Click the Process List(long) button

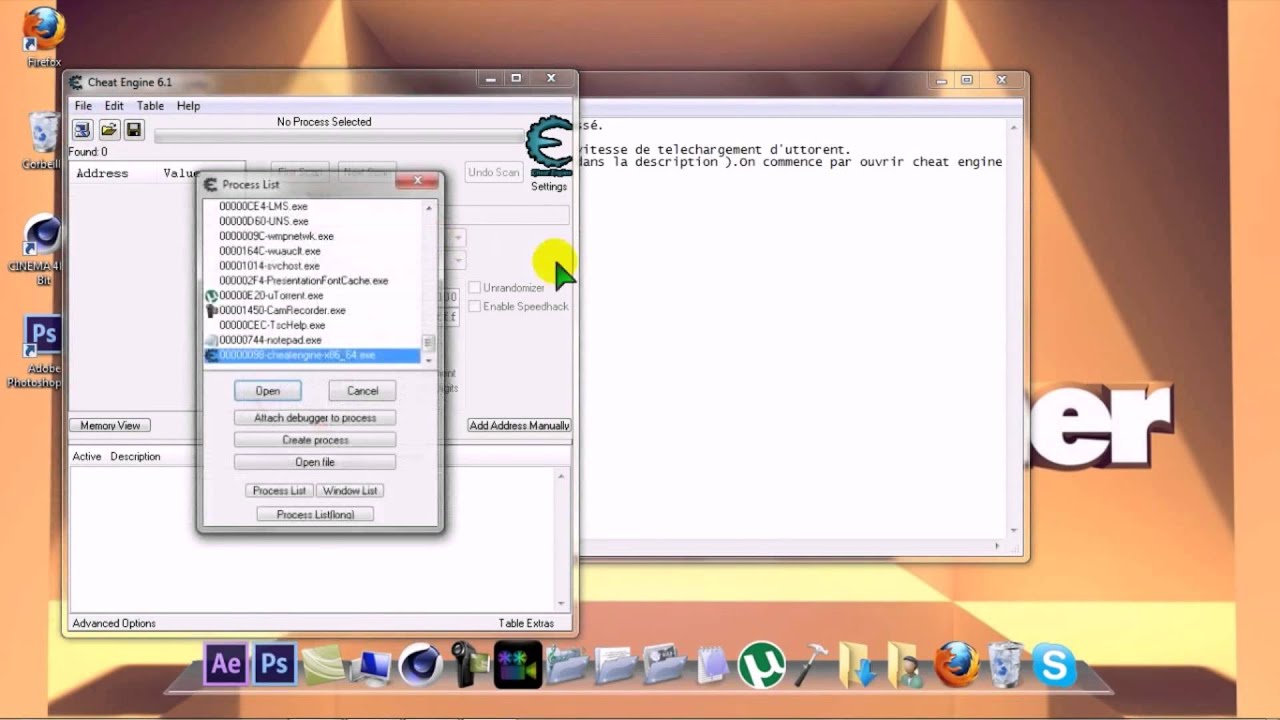coord(315,514)
